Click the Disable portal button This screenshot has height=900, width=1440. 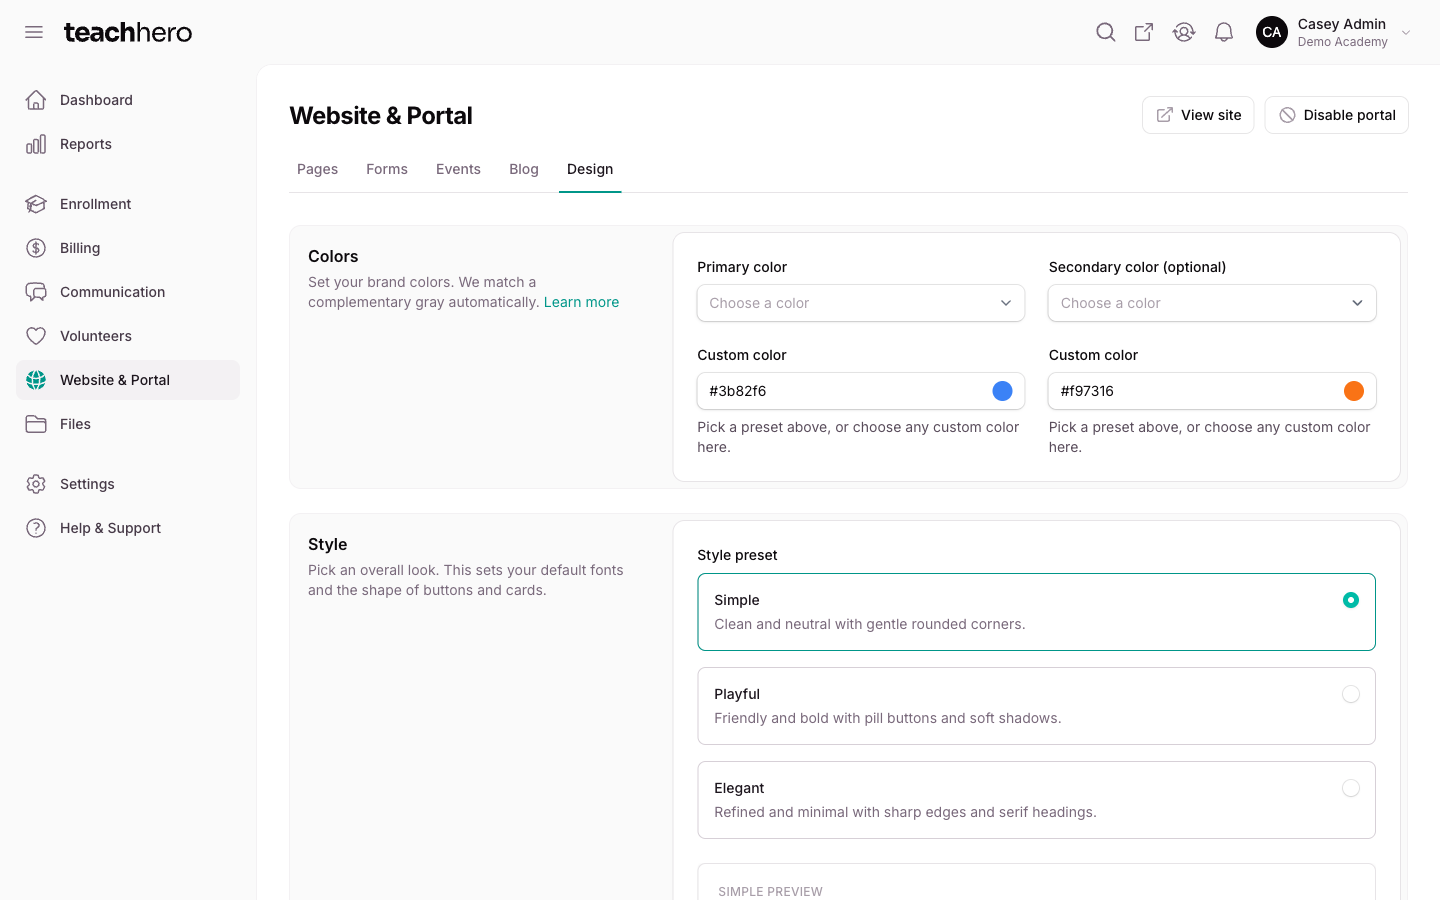1337,115
